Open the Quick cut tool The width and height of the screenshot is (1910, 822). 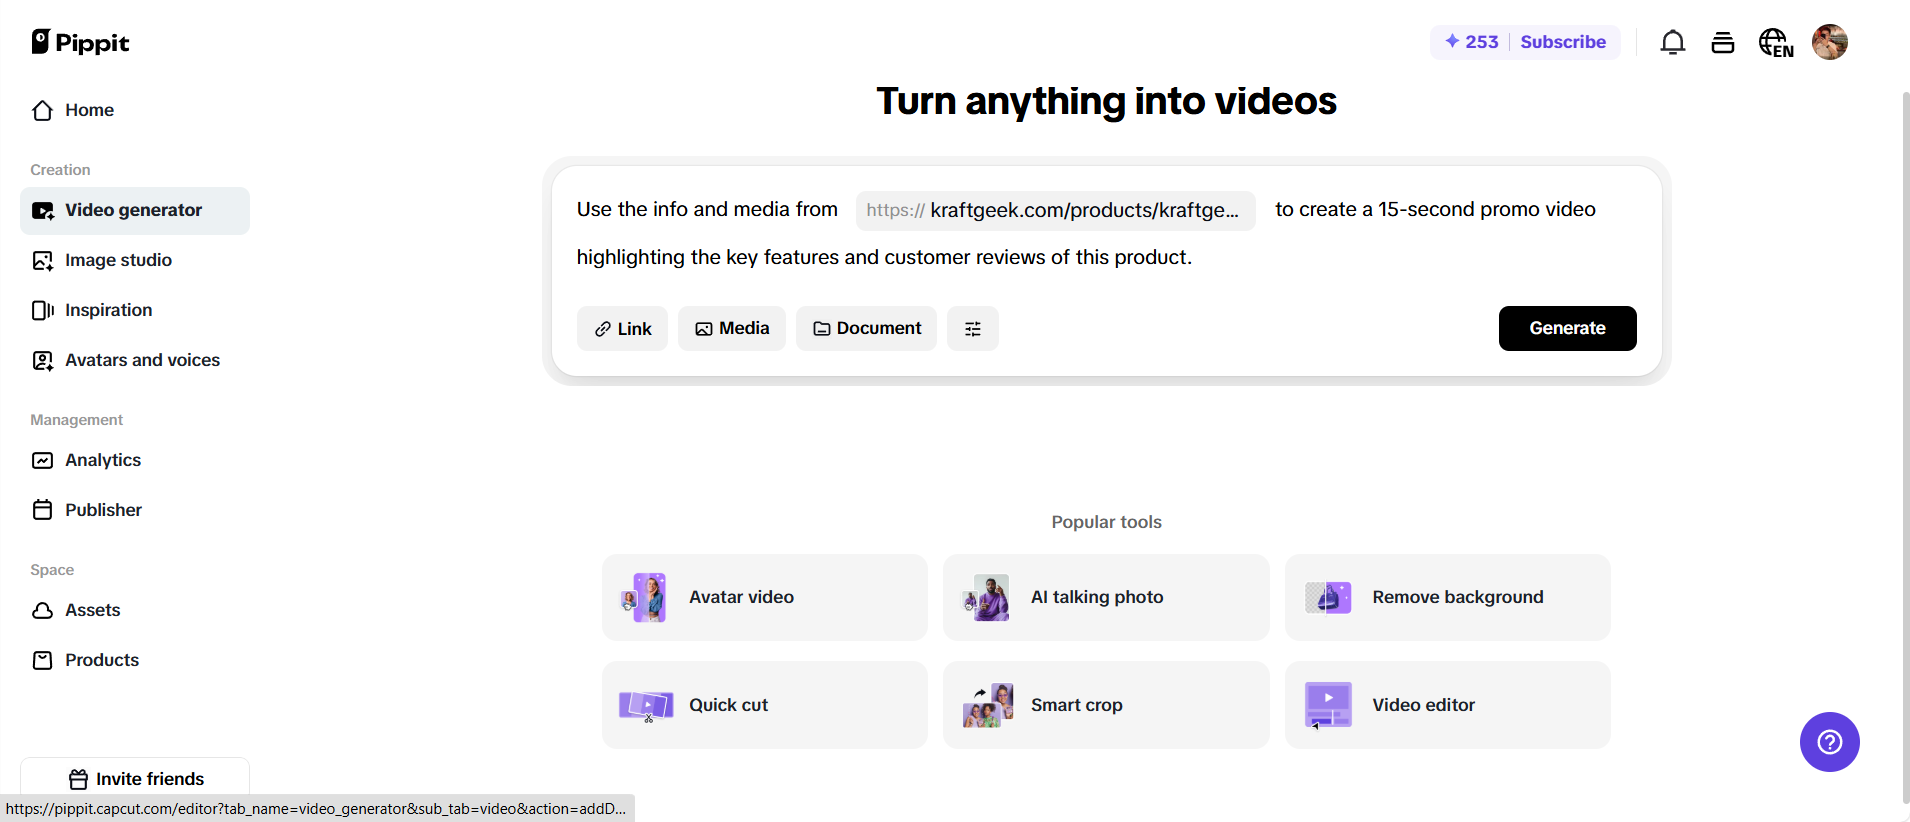click(765, 705)
